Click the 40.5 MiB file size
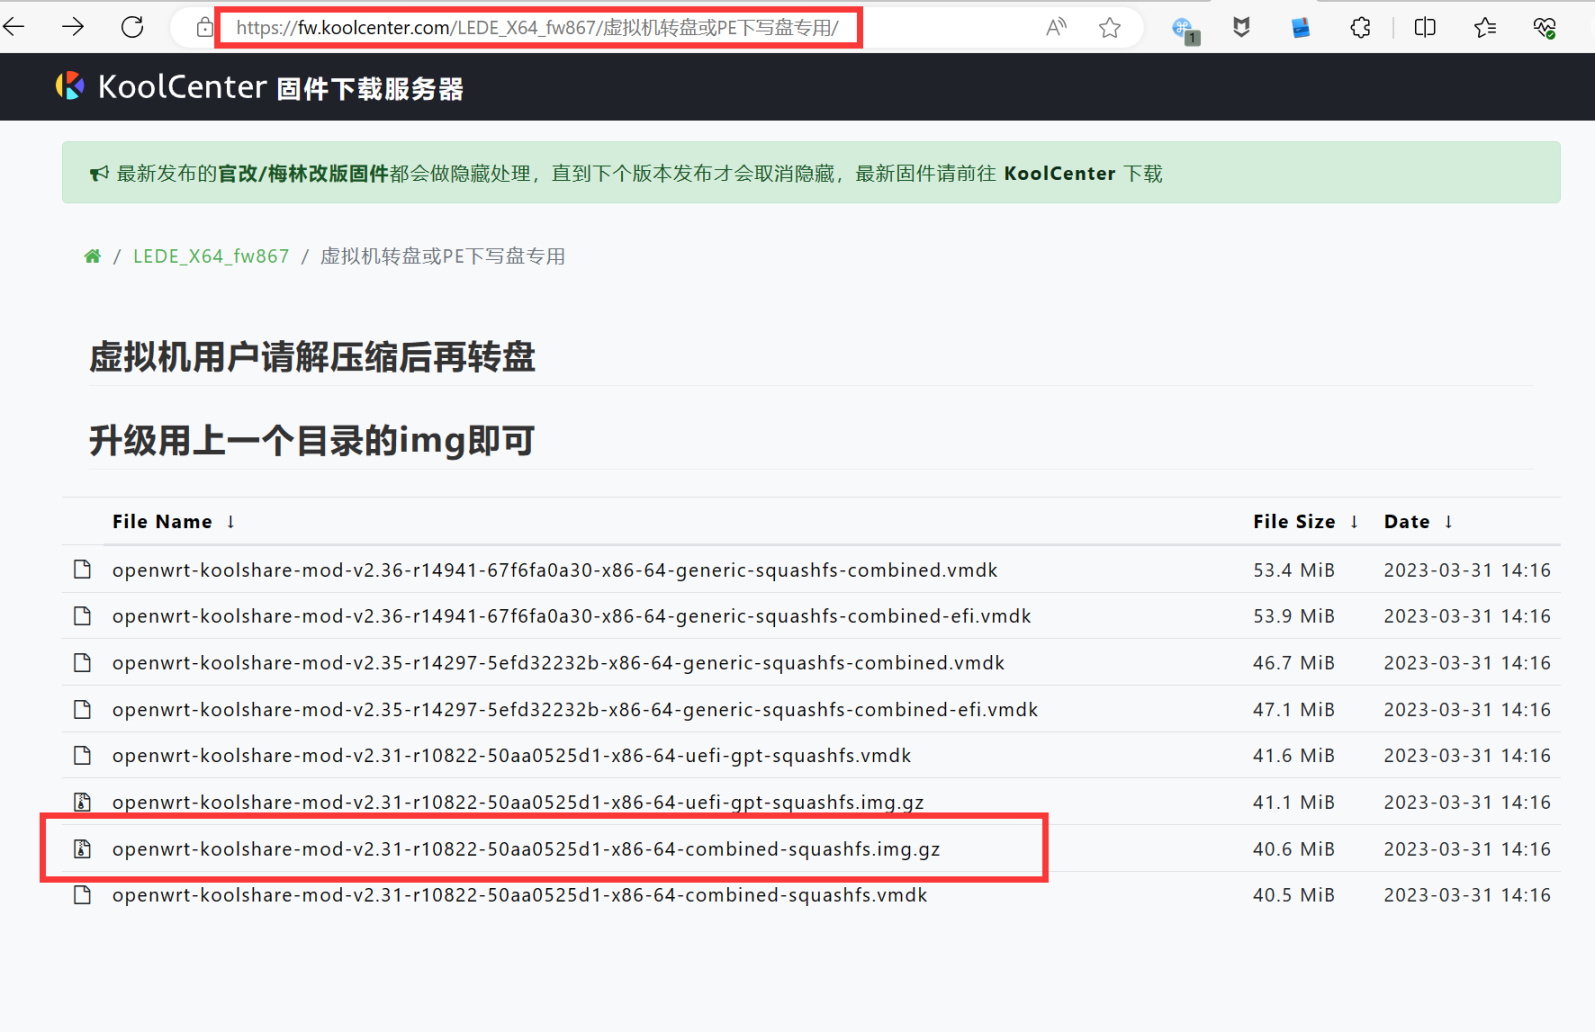Screen dimensions: 1595x1032 (1294, 895)
